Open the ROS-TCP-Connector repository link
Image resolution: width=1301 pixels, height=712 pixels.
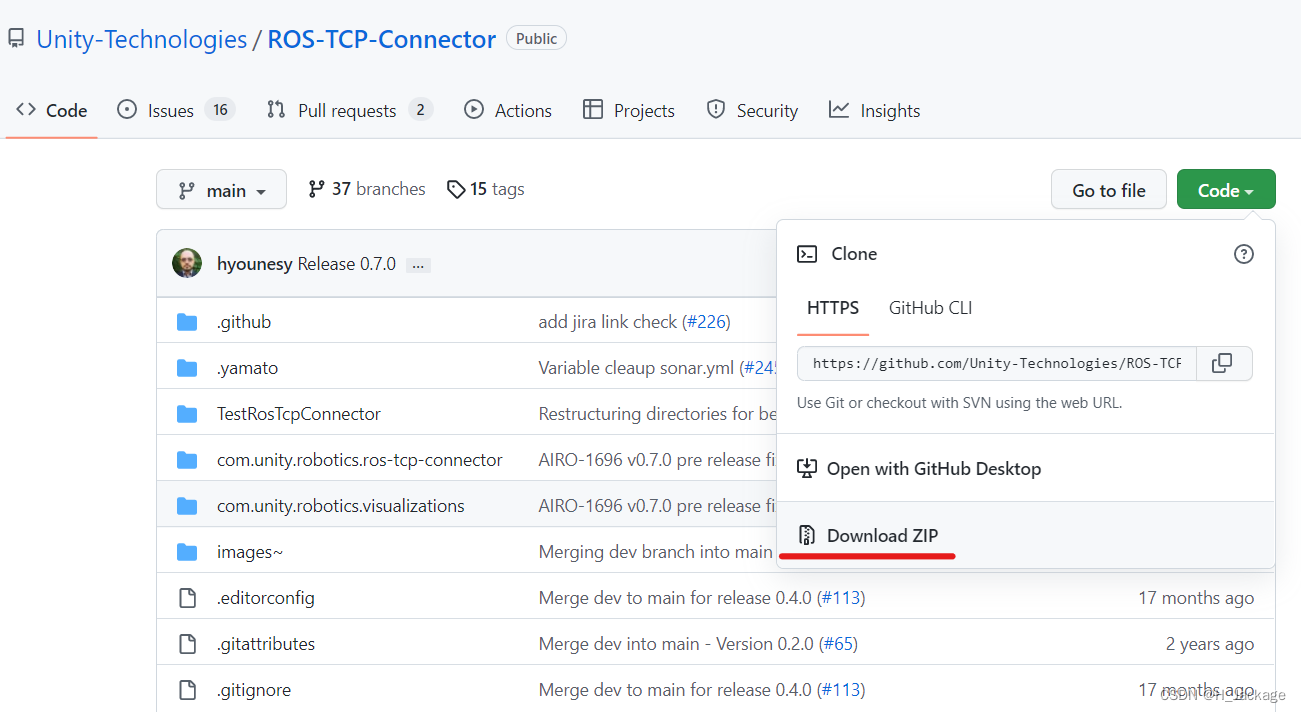click(x=382, y=39)
